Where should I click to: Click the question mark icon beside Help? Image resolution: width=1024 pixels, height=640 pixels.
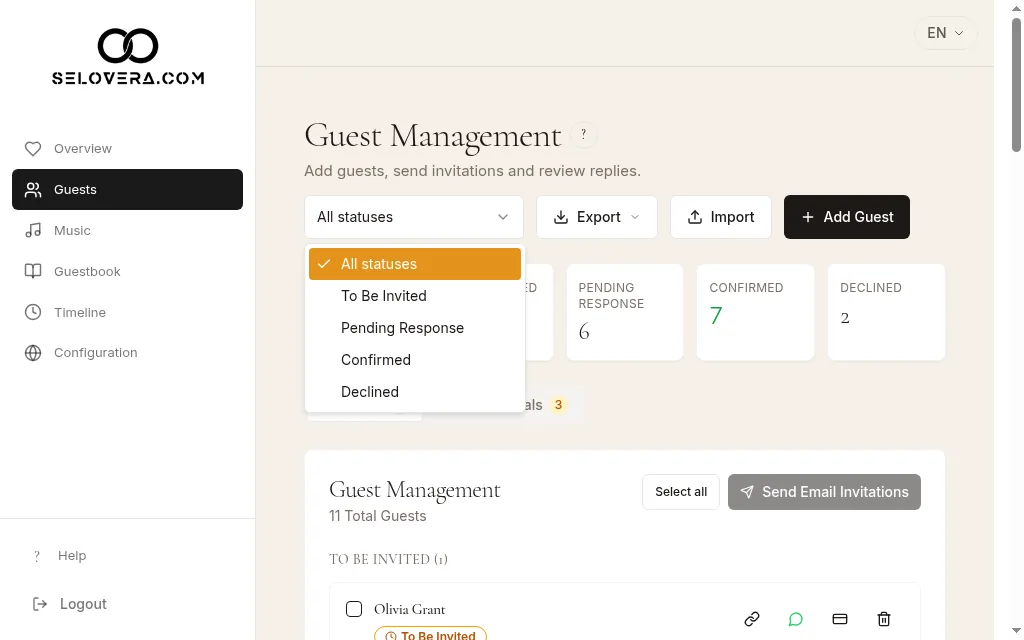pos(37,556)
